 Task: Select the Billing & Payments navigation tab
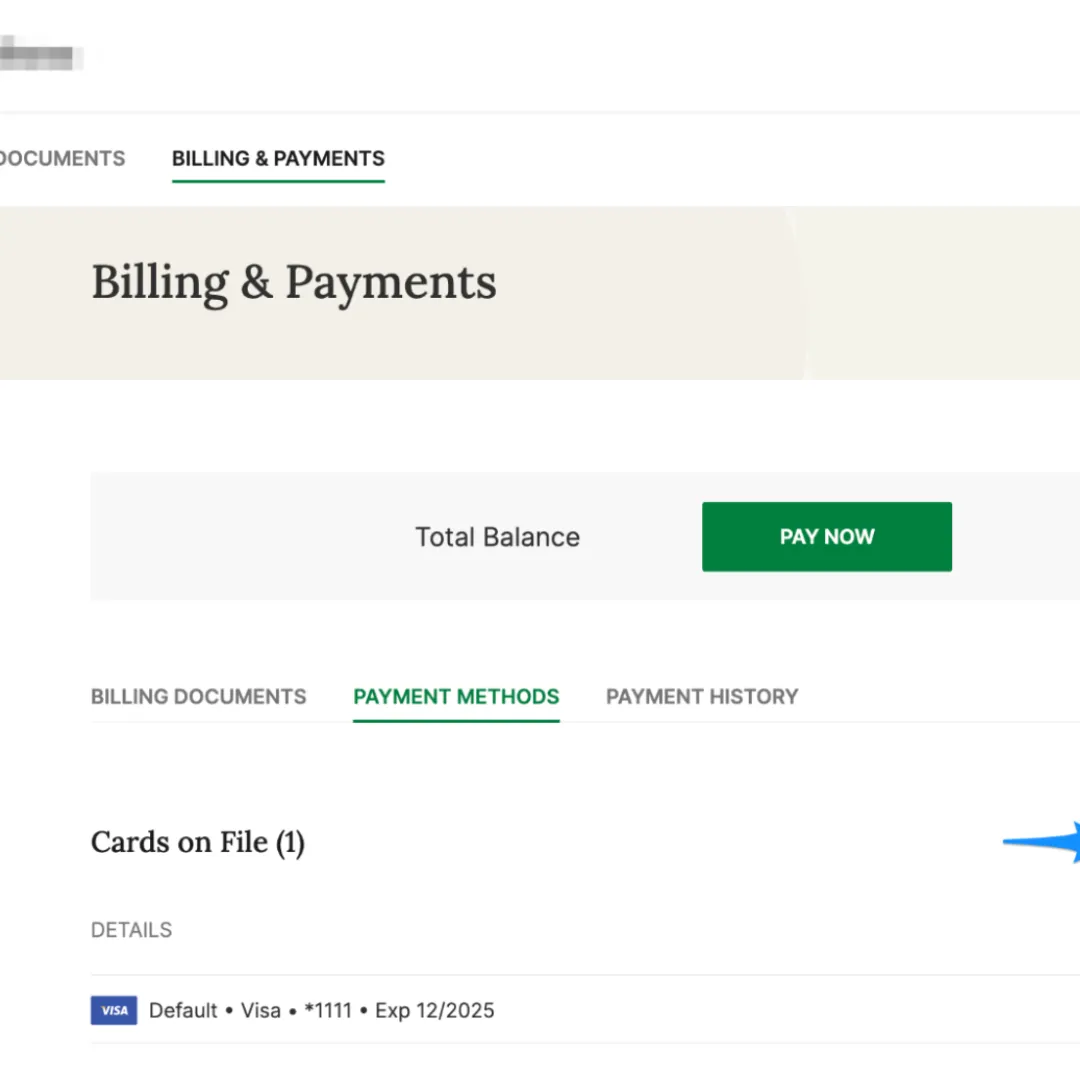(278, 158)
